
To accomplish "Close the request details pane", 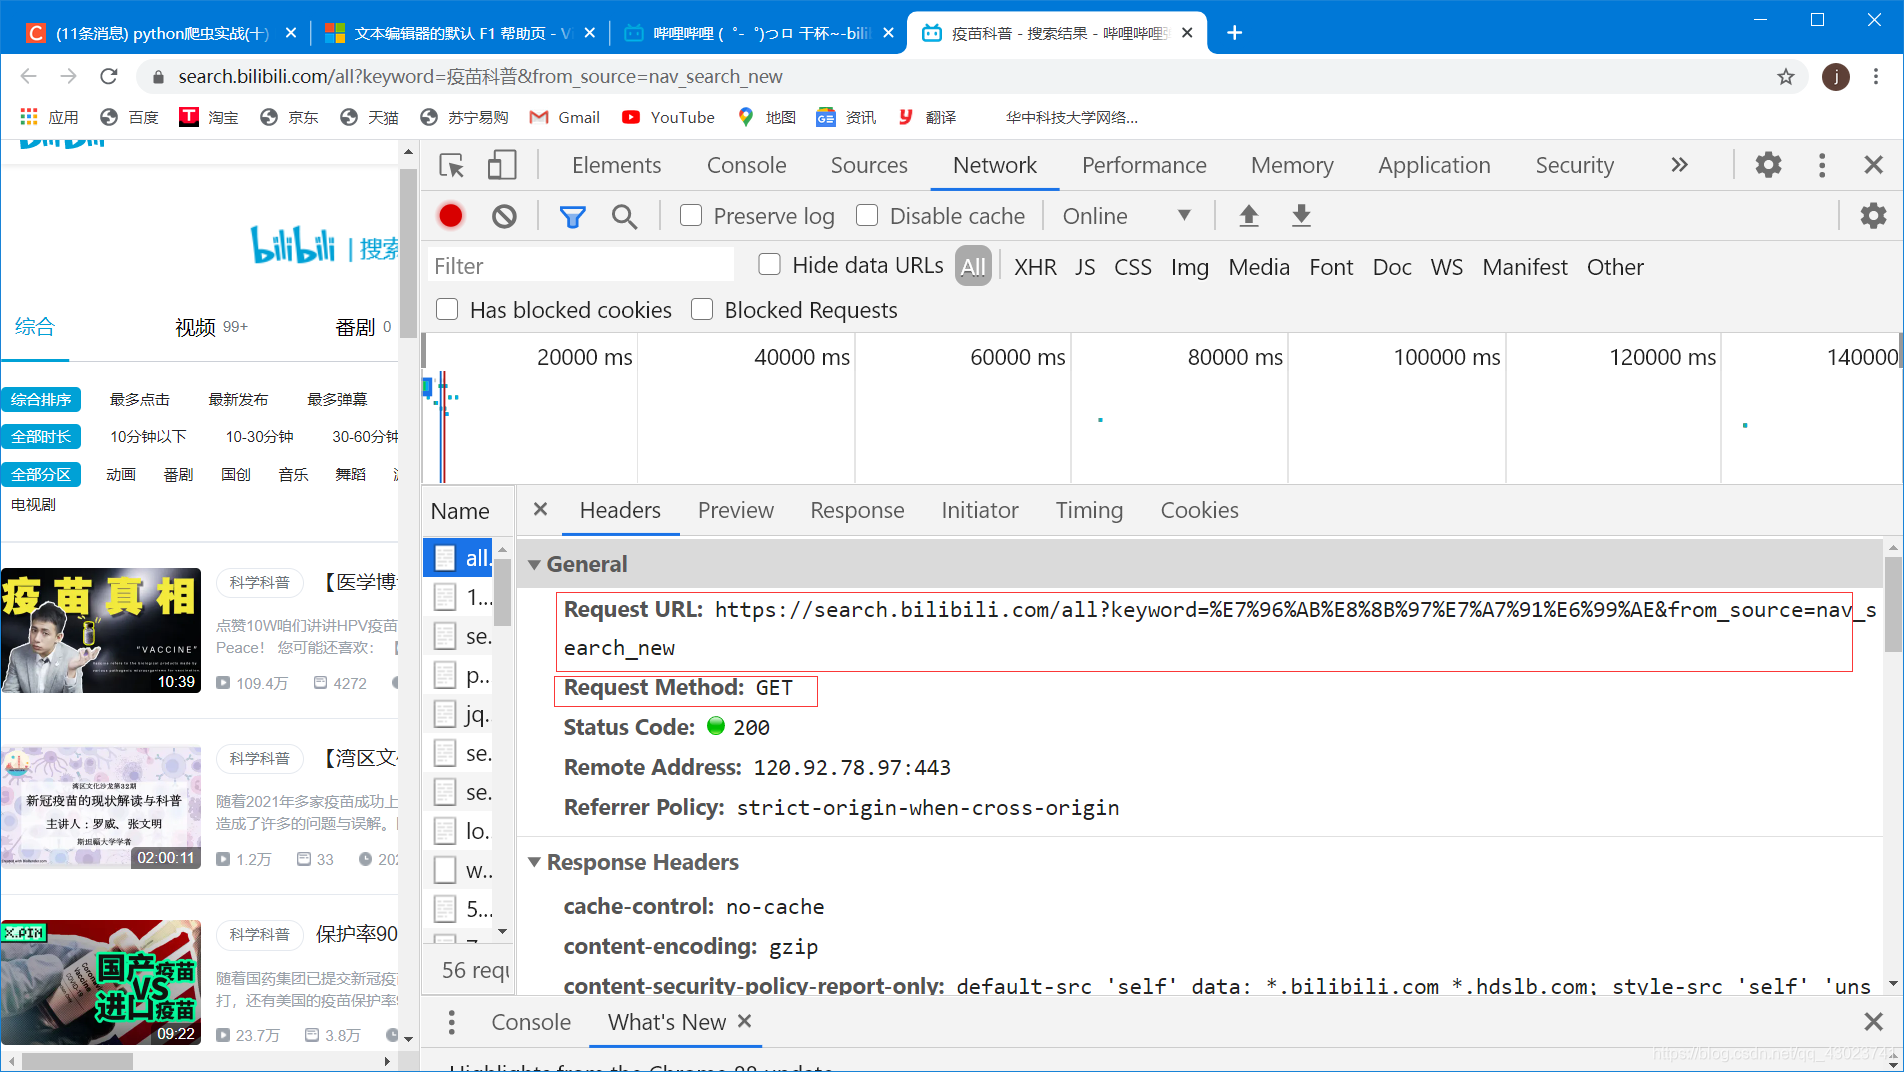I will point(540,509).
